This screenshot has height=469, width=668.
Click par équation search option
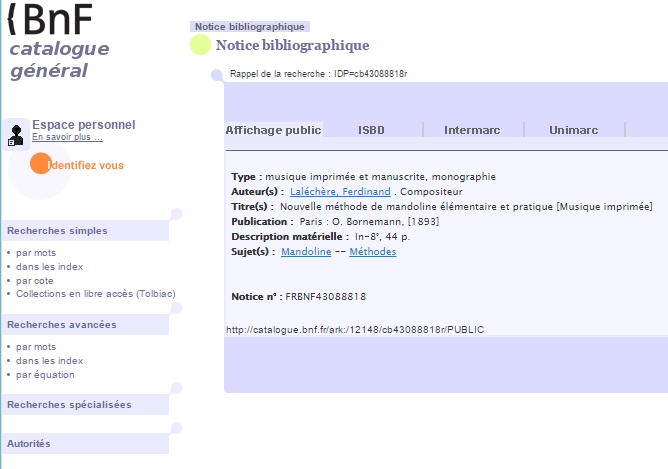[x=45, y=375]
